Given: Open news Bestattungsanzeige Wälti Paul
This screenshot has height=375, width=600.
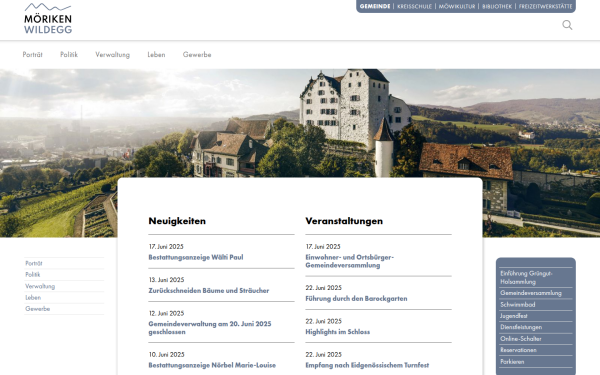Looking at the screenshot, I should [x=196, y=258].
